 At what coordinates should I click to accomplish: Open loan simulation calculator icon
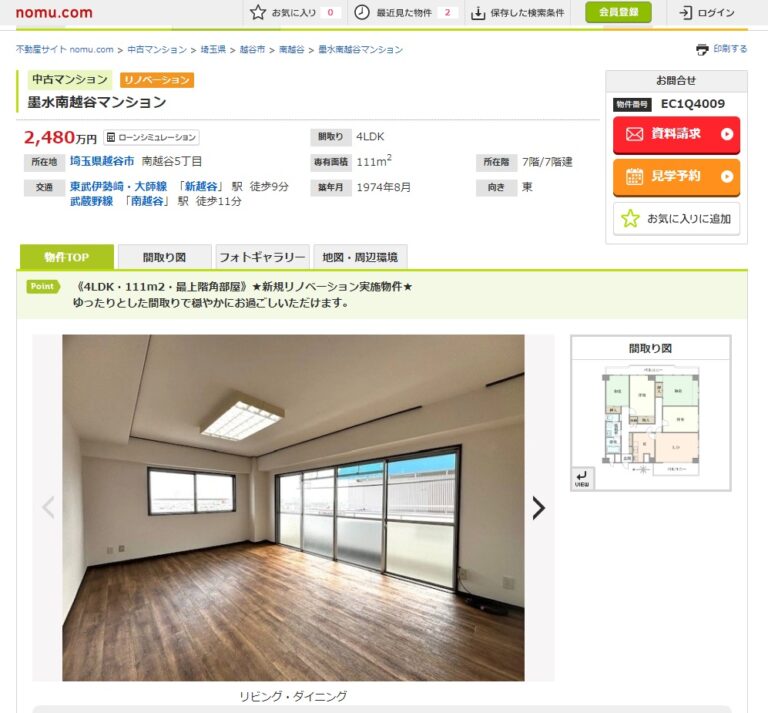pyautogui.click(x=111, y=137)
